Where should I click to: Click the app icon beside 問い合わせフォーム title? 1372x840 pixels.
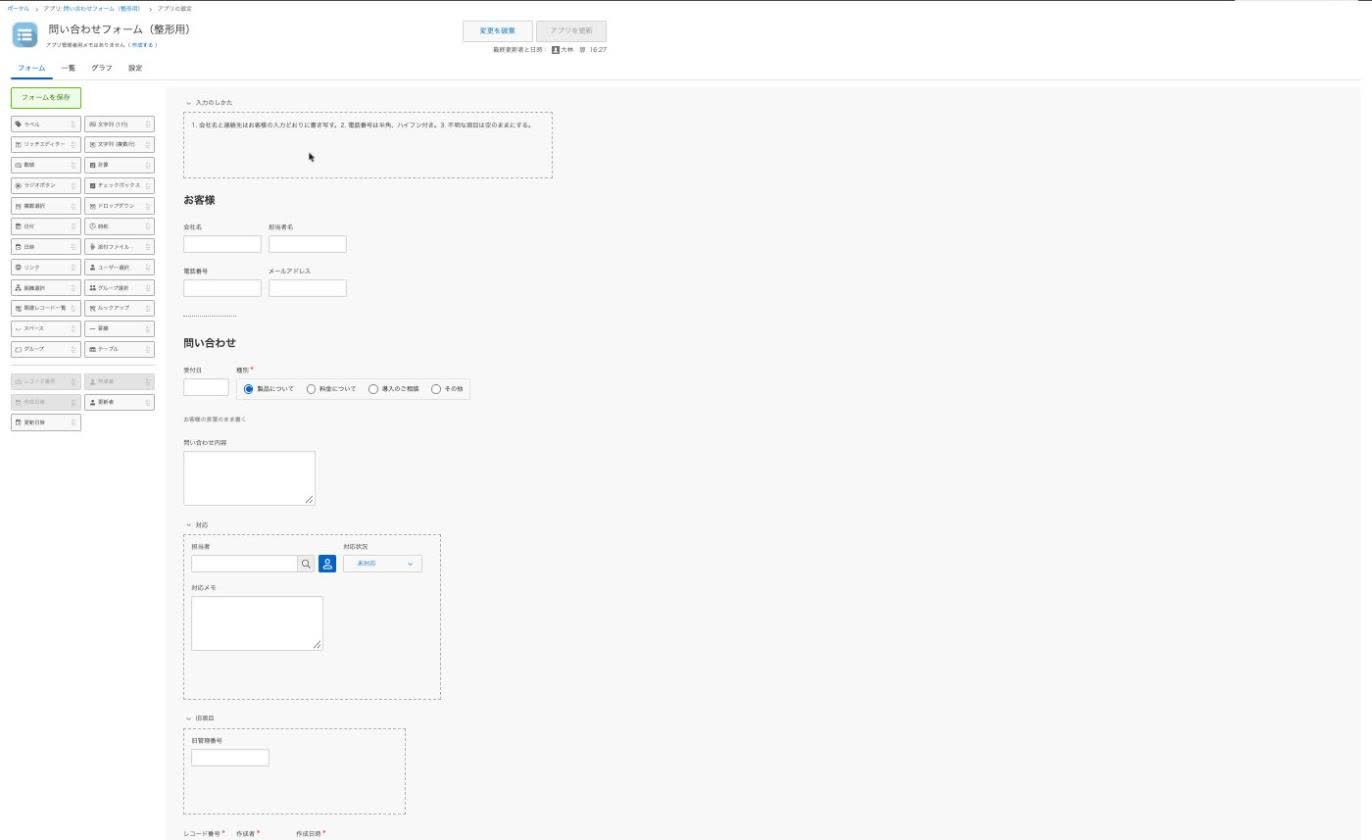click(25, 34)
